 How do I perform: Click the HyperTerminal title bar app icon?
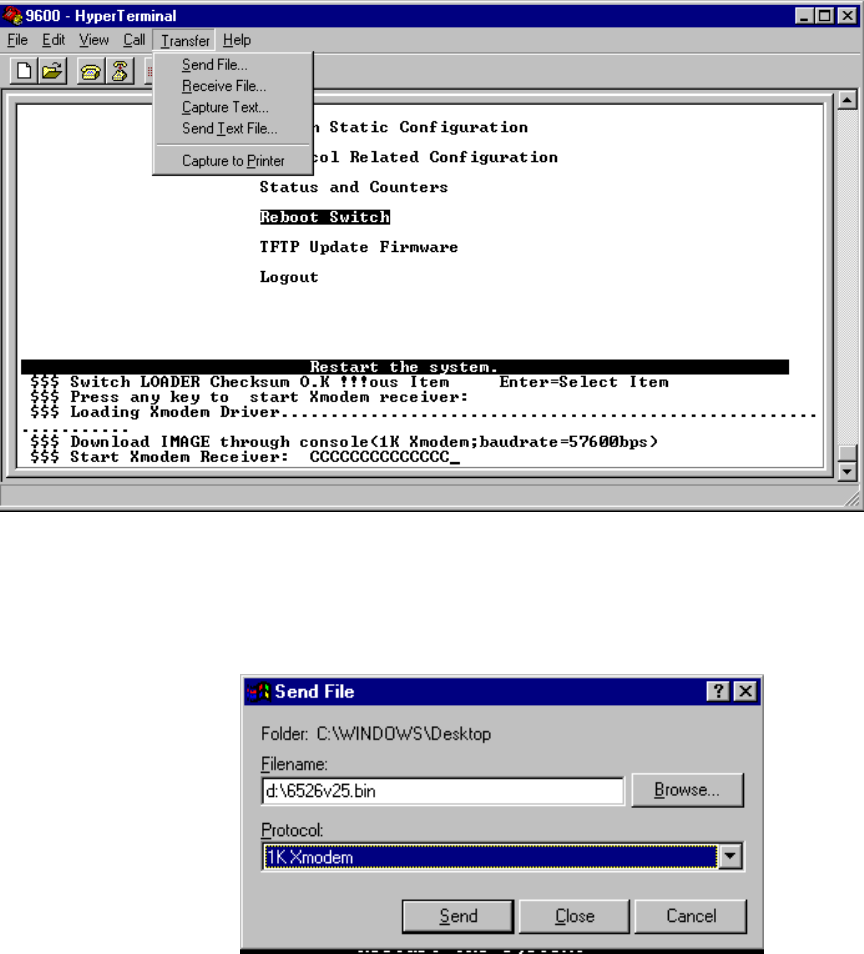coord(12,15)
